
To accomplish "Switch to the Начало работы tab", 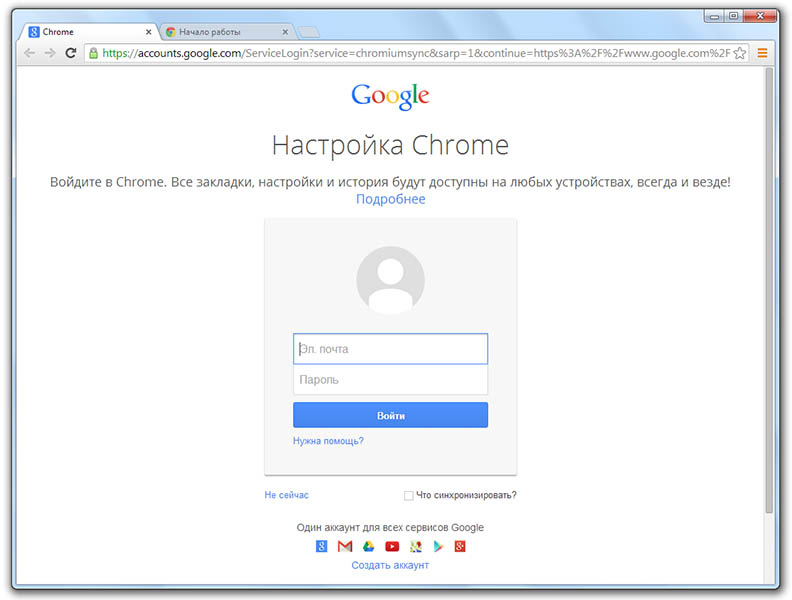I will [227, 32].
